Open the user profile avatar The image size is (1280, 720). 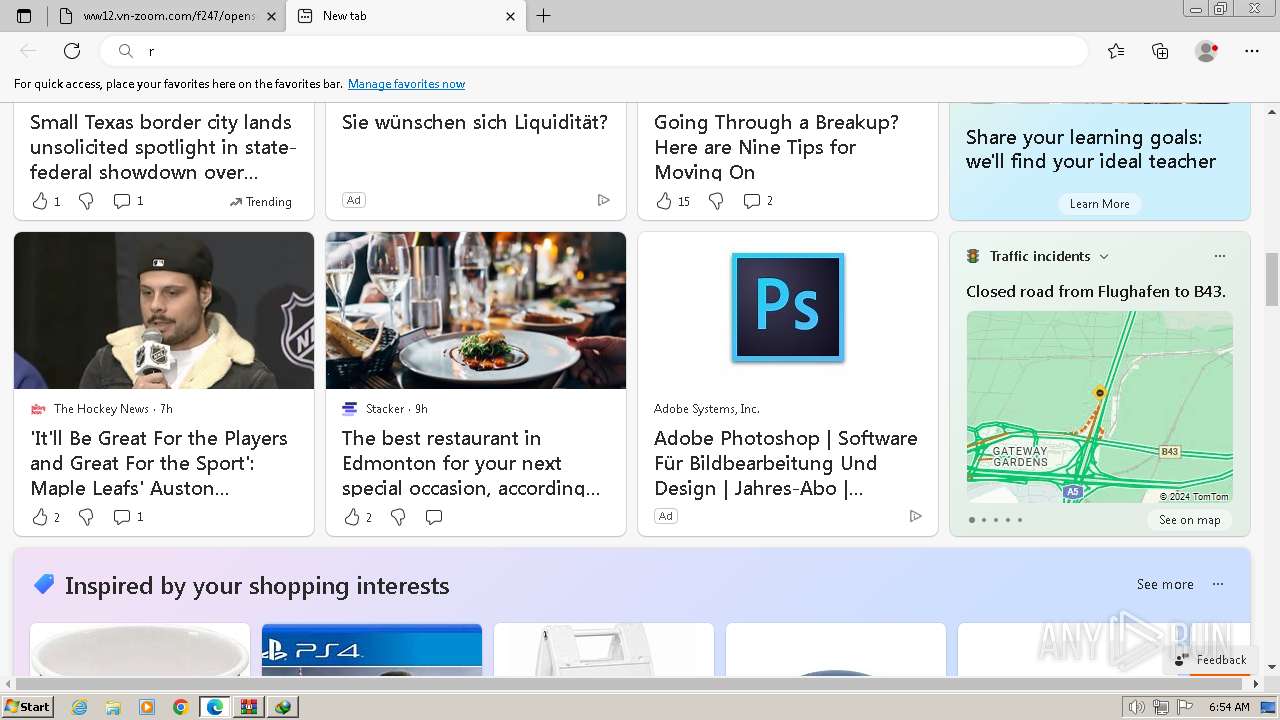point(1206,51)
